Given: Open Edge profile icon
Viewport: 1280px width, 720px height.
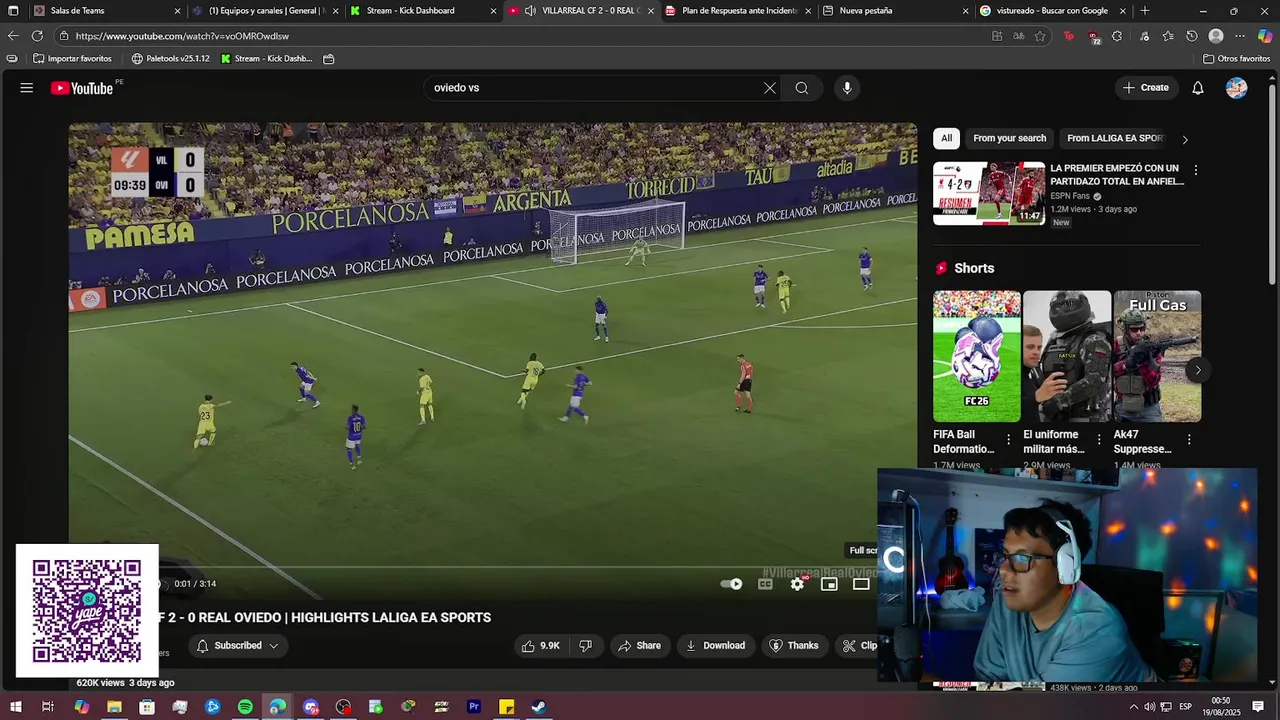Looking at the screenshot, I should [x=1216, y=36].
